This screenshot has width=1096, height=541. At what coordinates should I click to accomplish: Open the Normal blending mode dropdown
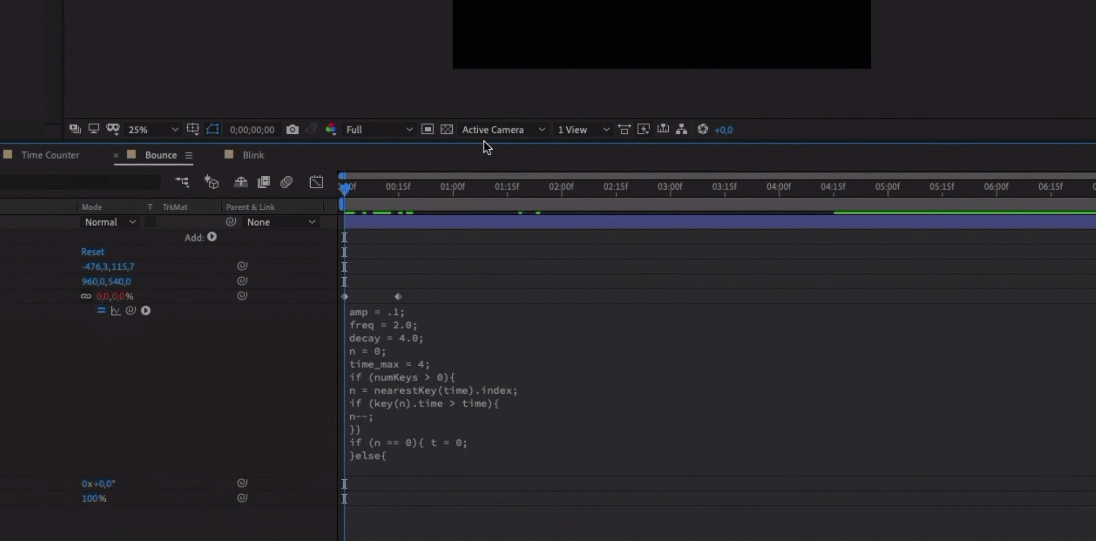click(110, 222)
